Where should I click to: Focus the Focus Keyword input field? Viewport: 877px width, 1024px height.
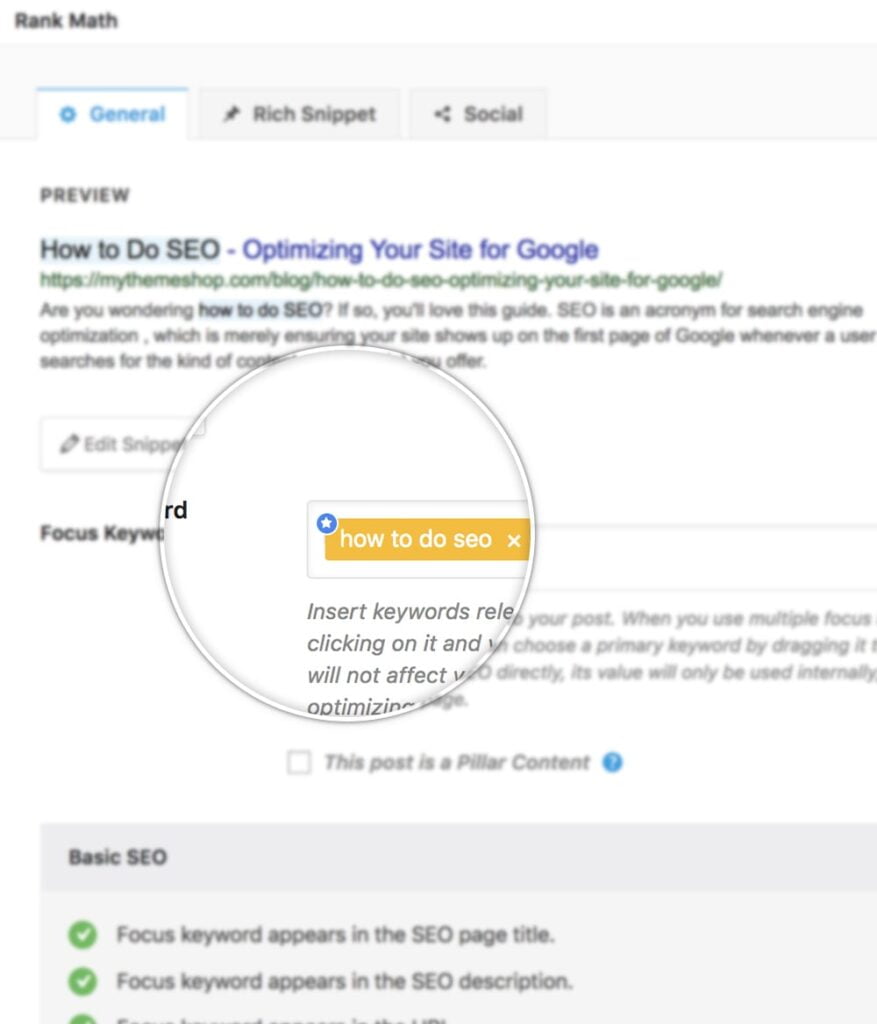coord(700,540)
